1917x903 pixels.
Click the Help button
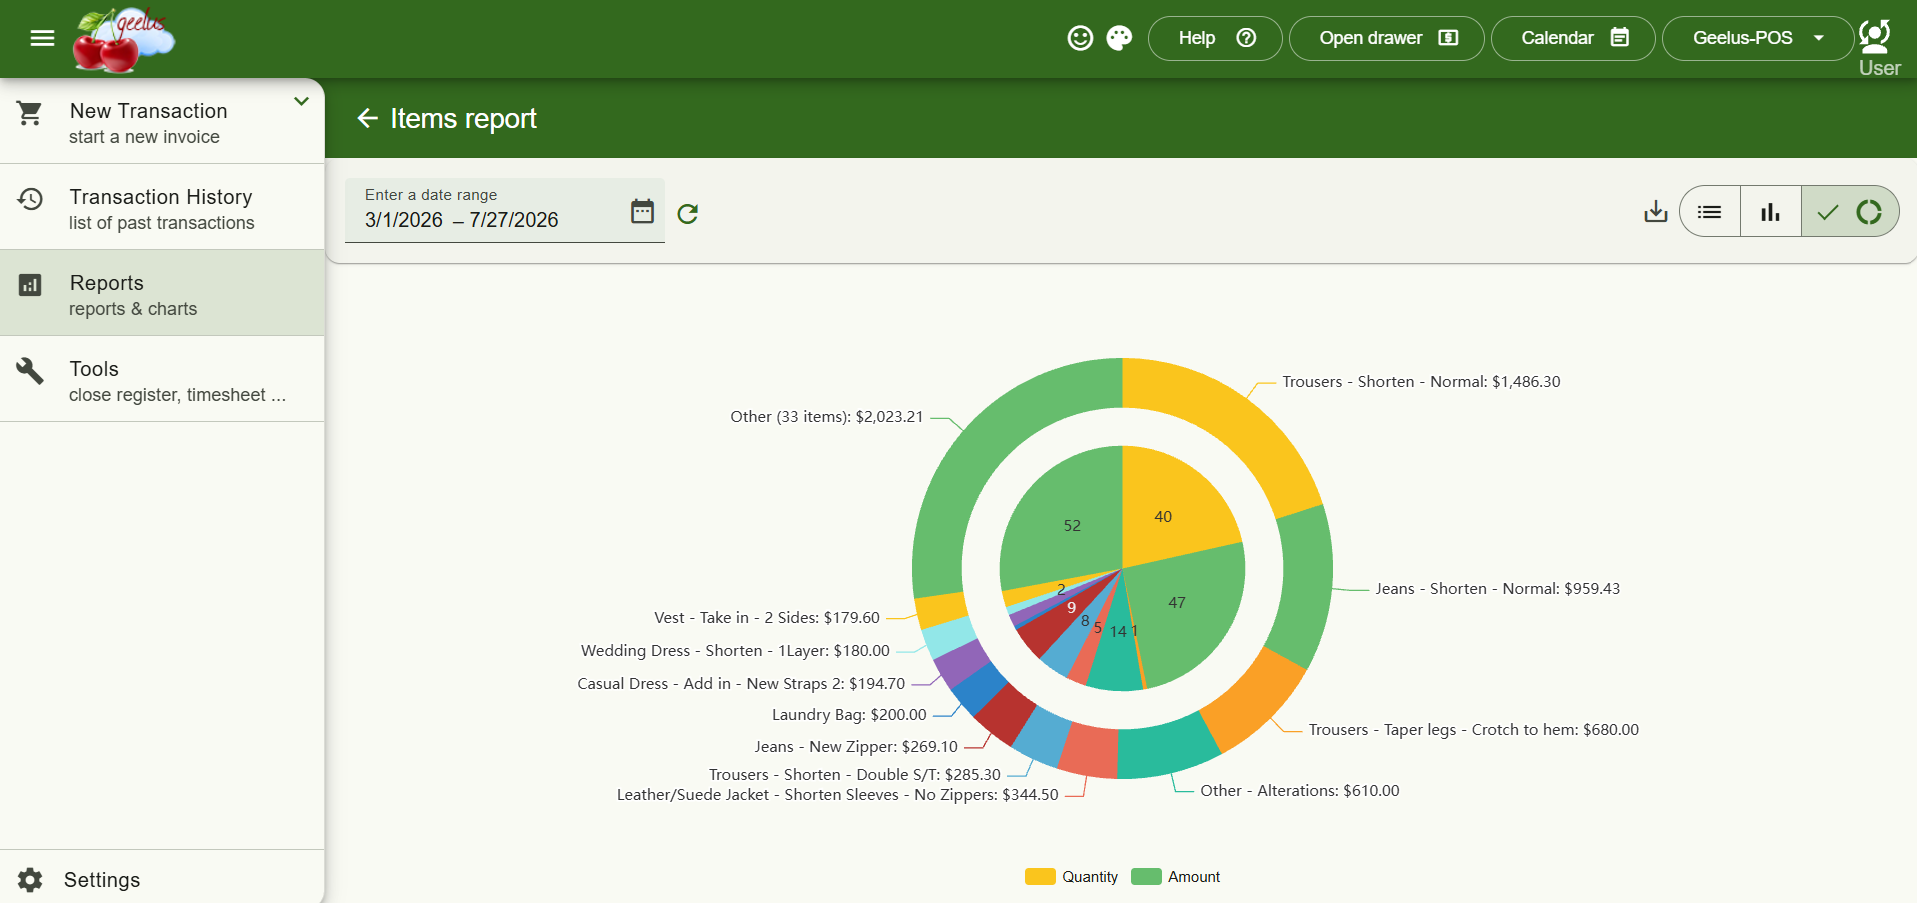[1215, 38]
